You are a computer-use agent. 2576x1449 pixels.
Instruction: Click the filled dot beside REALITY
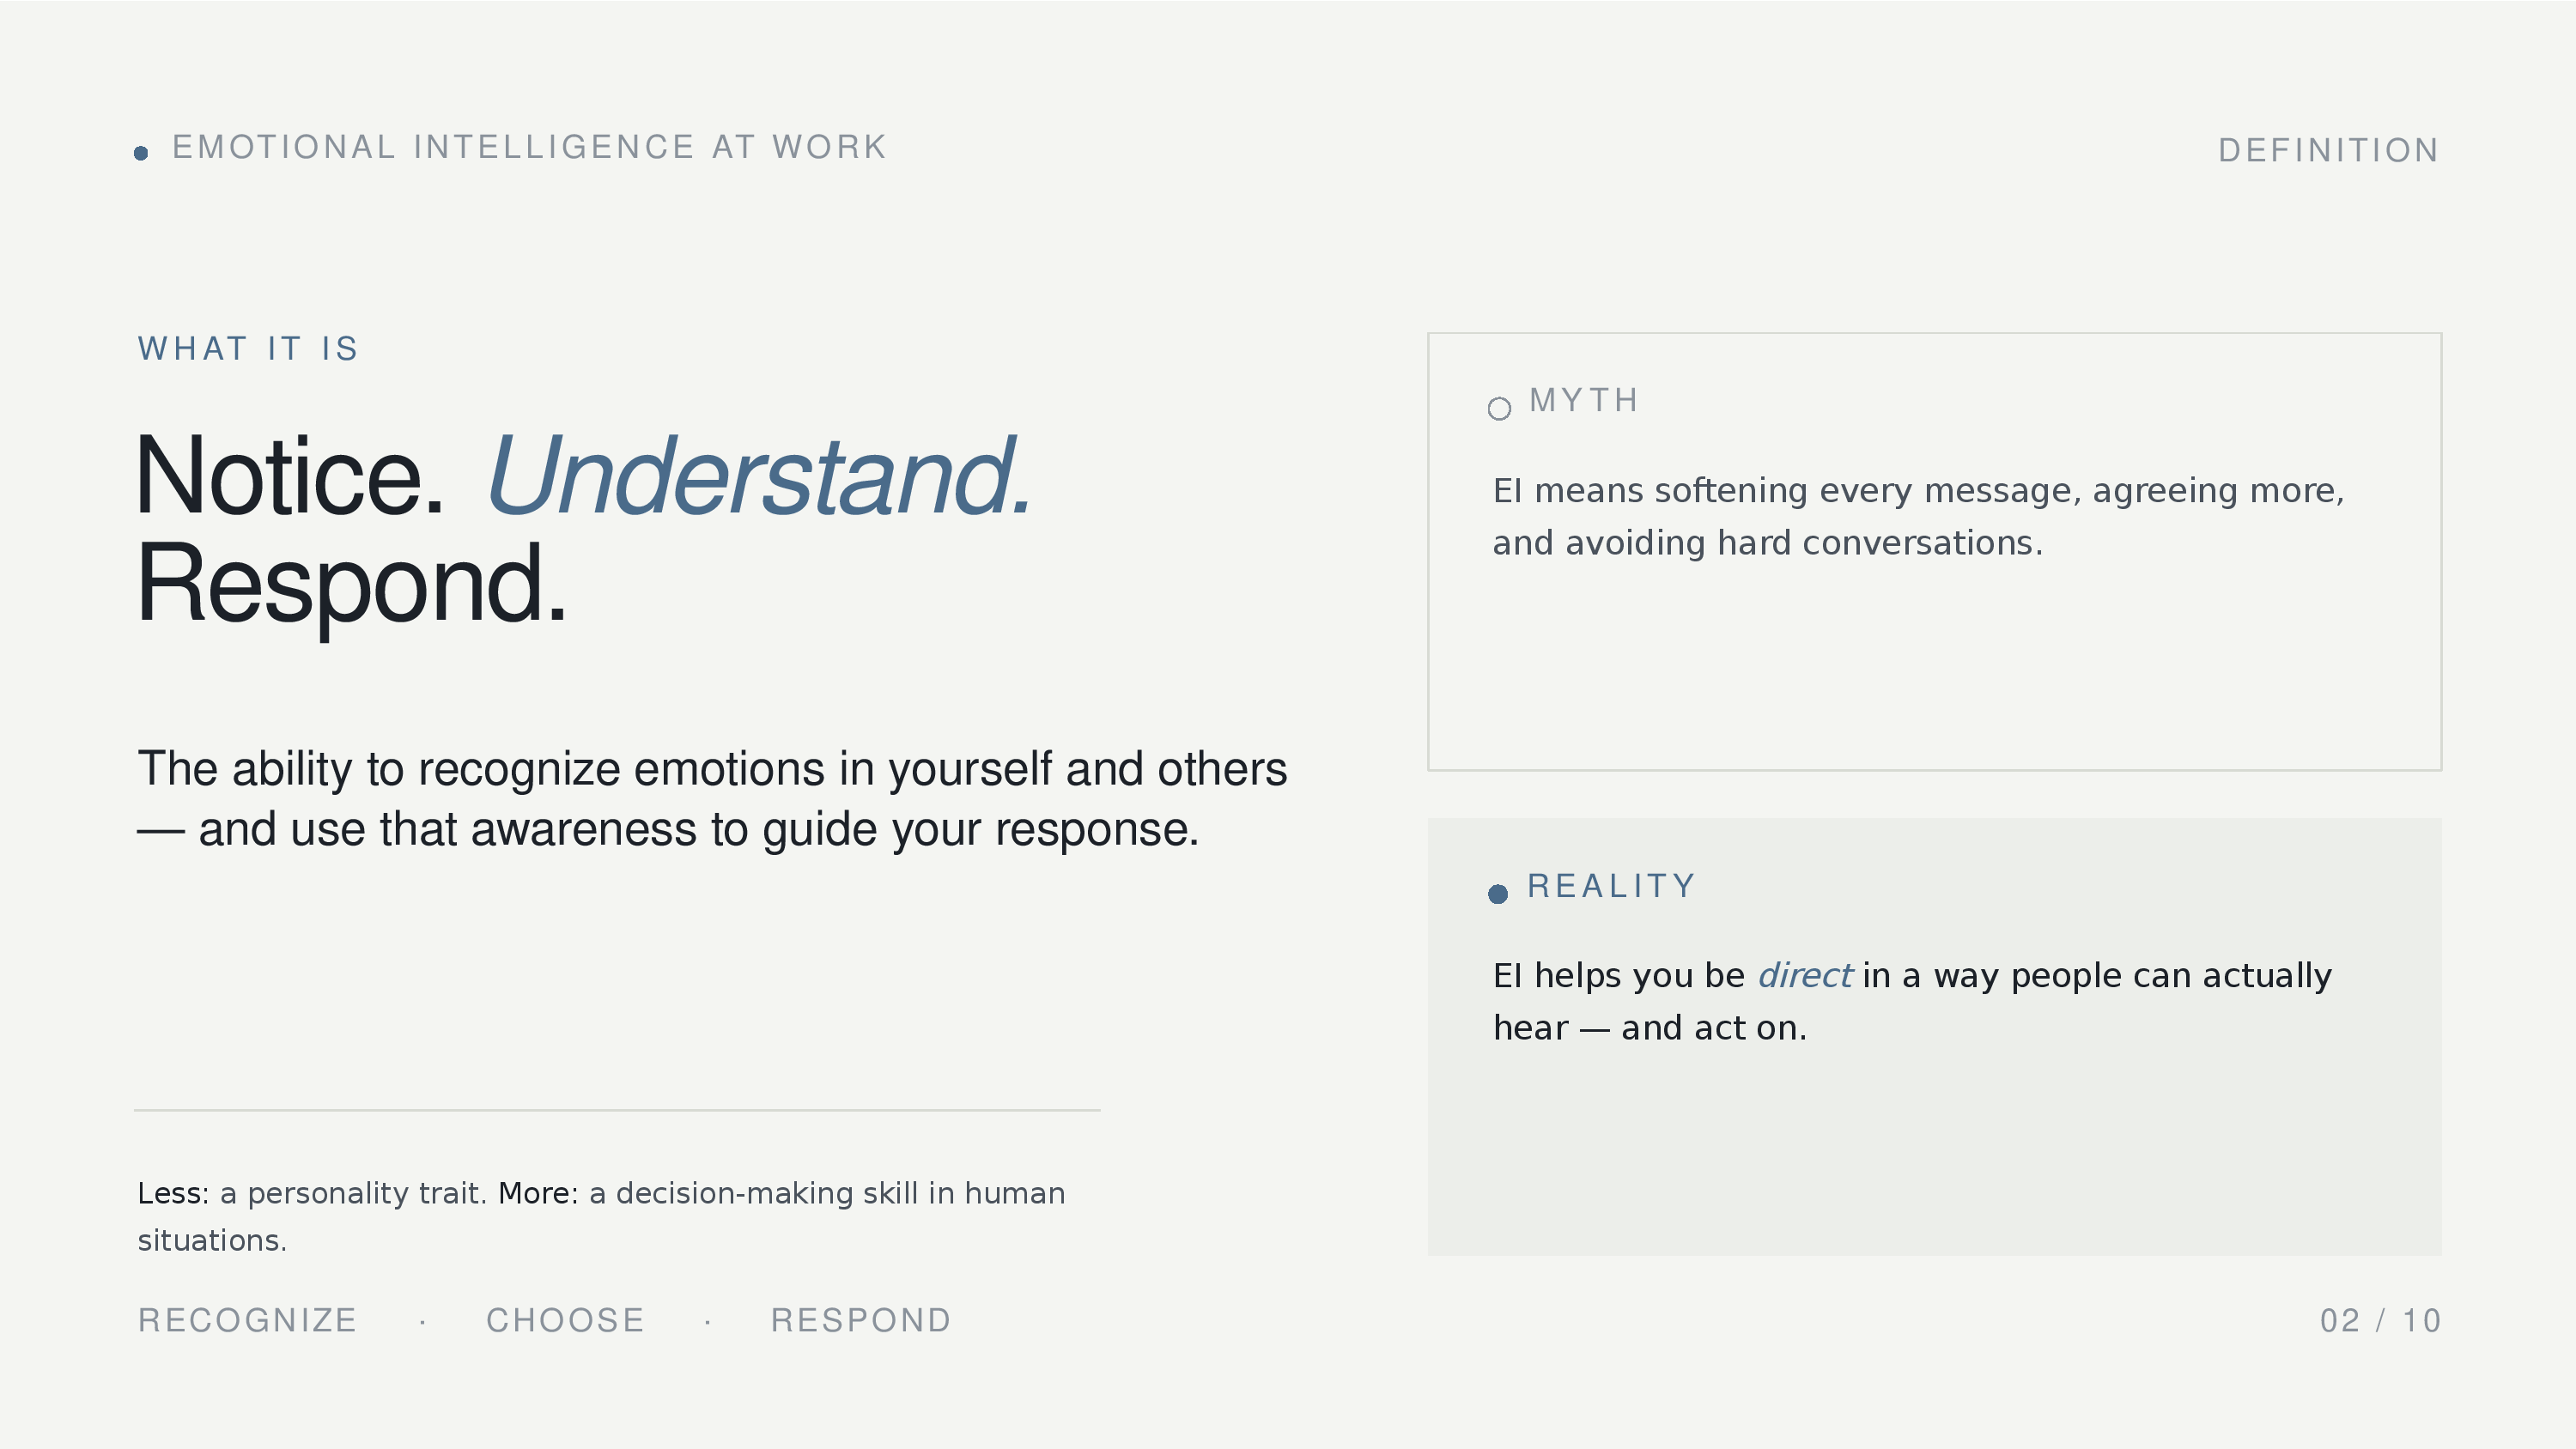point(1498,894)
